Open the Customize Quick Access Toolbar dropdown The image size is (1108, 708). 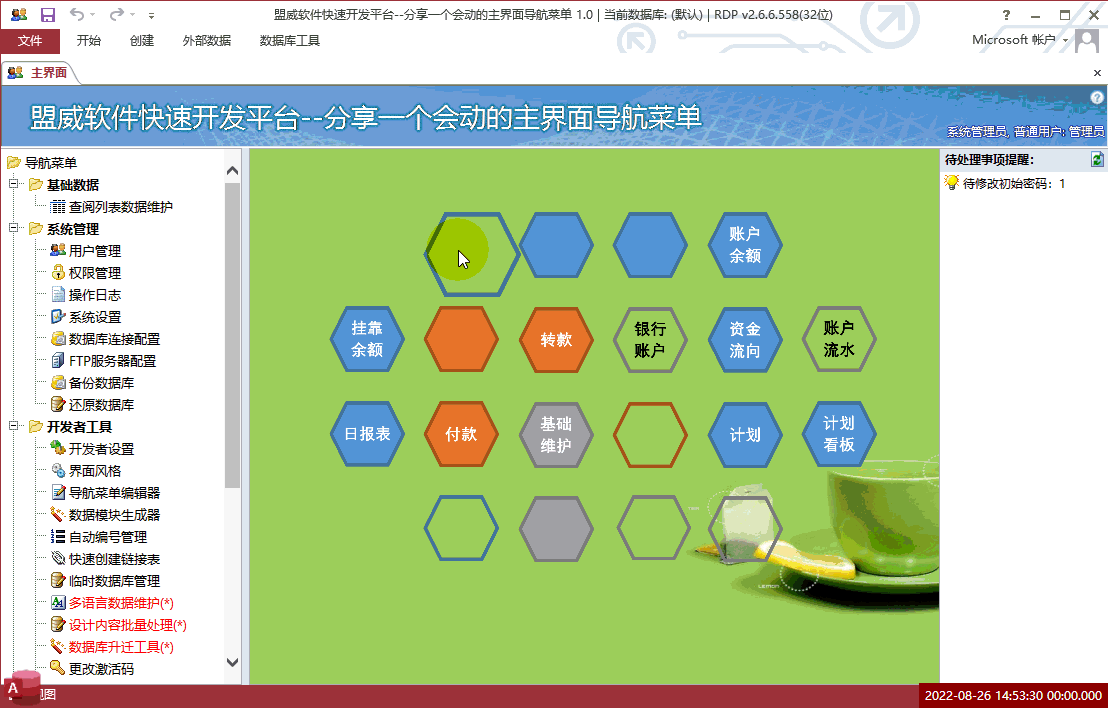pos(151,15)
